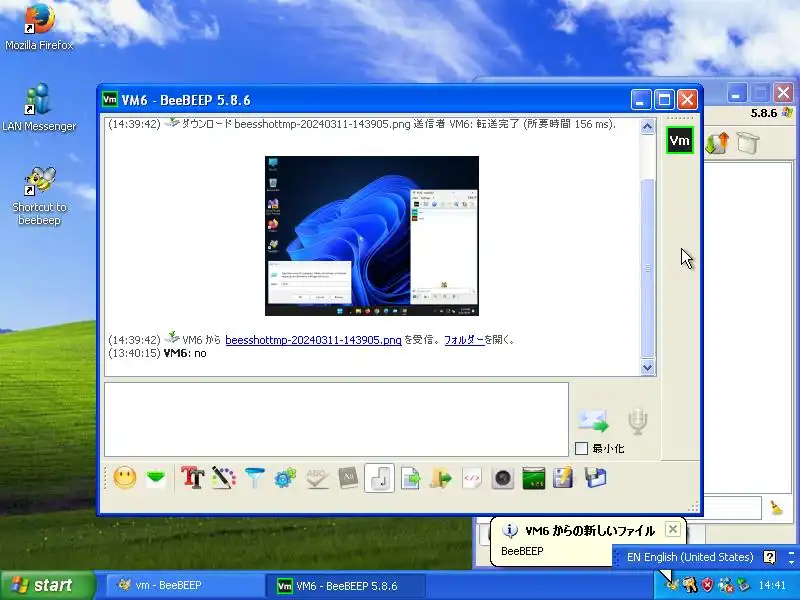
Task: Click the floppy with pencil save icon
Action: click(563, 479)
